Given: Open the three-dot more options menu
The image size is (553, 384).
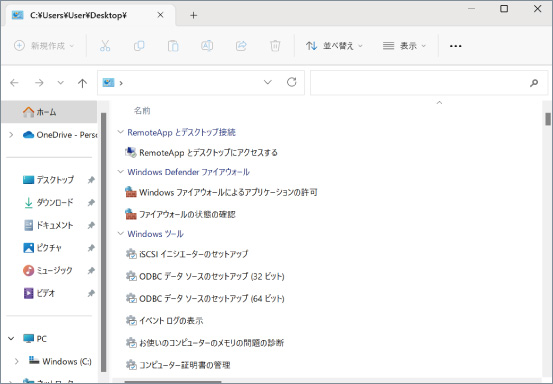Looking at the screenshot, I should pyautogui.click(x=456, y=46).
